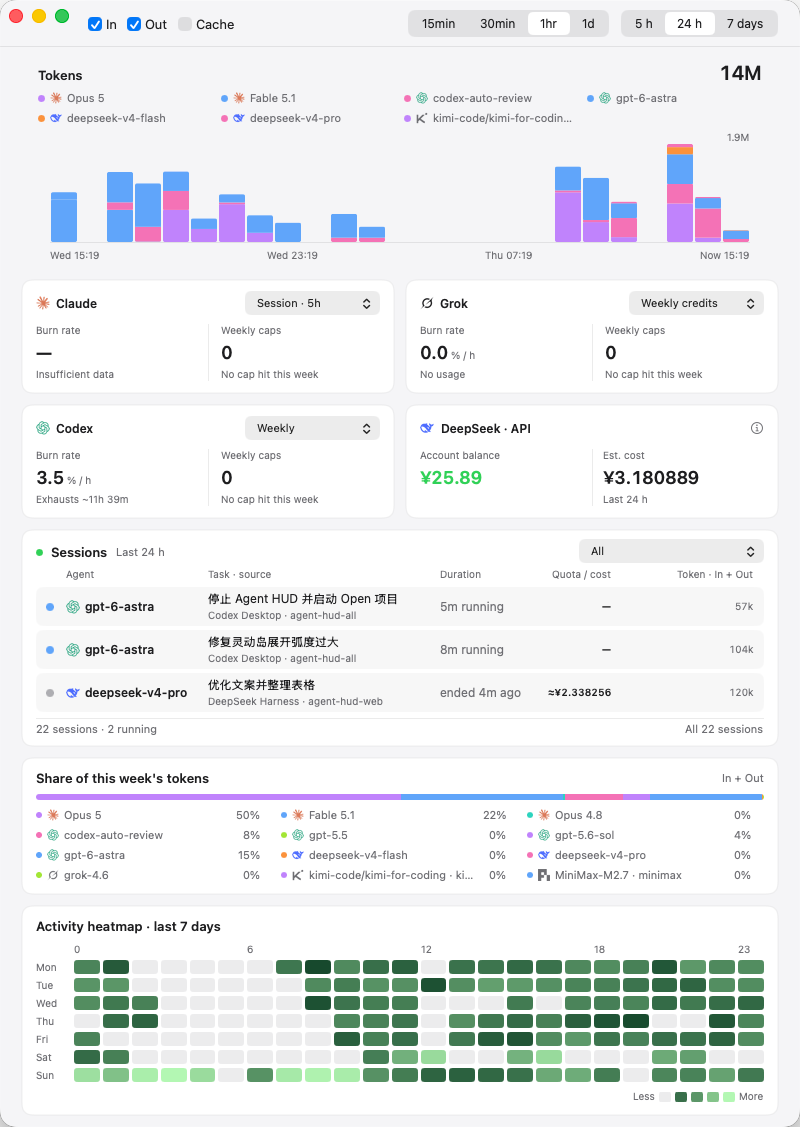The image size is (800, 1127).
Task: Open the All 22 sessions link
Action: click(x=724, y=729)
